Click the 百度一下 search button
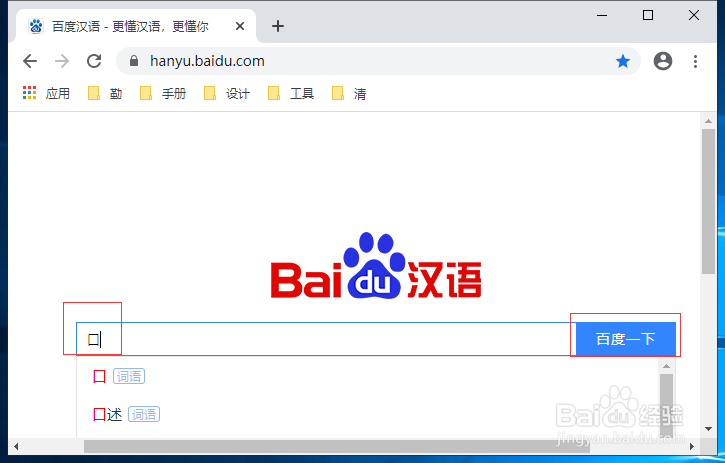Viewport: 725px width, 463px height. coord(626,339)
